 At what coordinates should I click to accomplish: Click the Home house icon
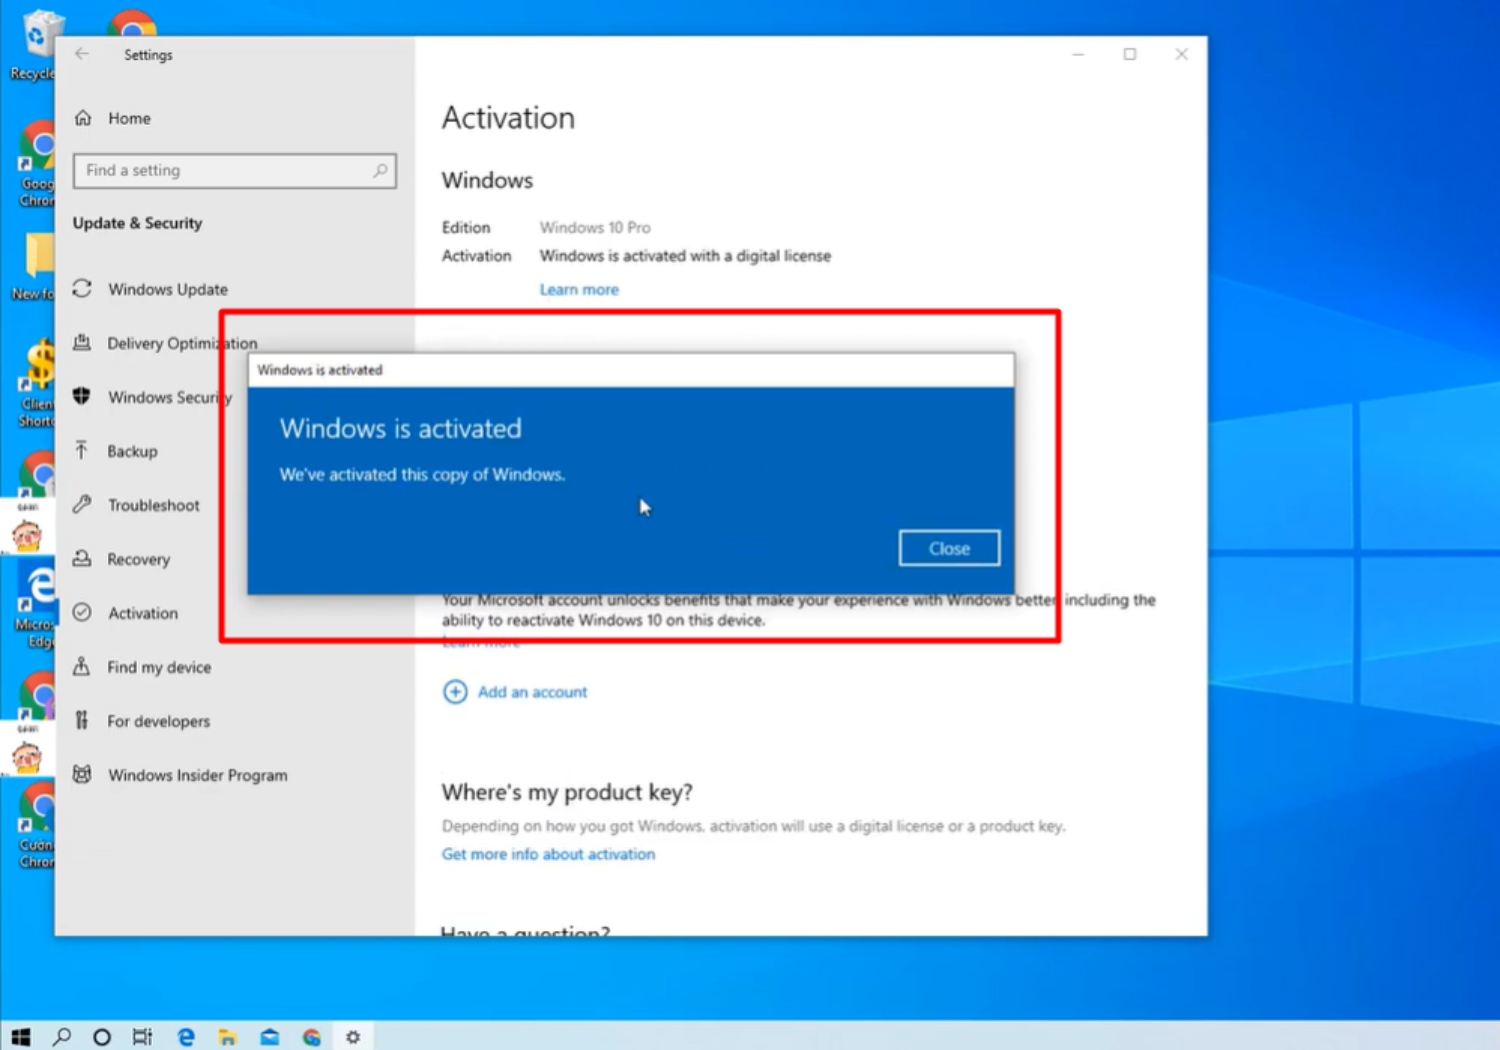(x=83, y=118)
